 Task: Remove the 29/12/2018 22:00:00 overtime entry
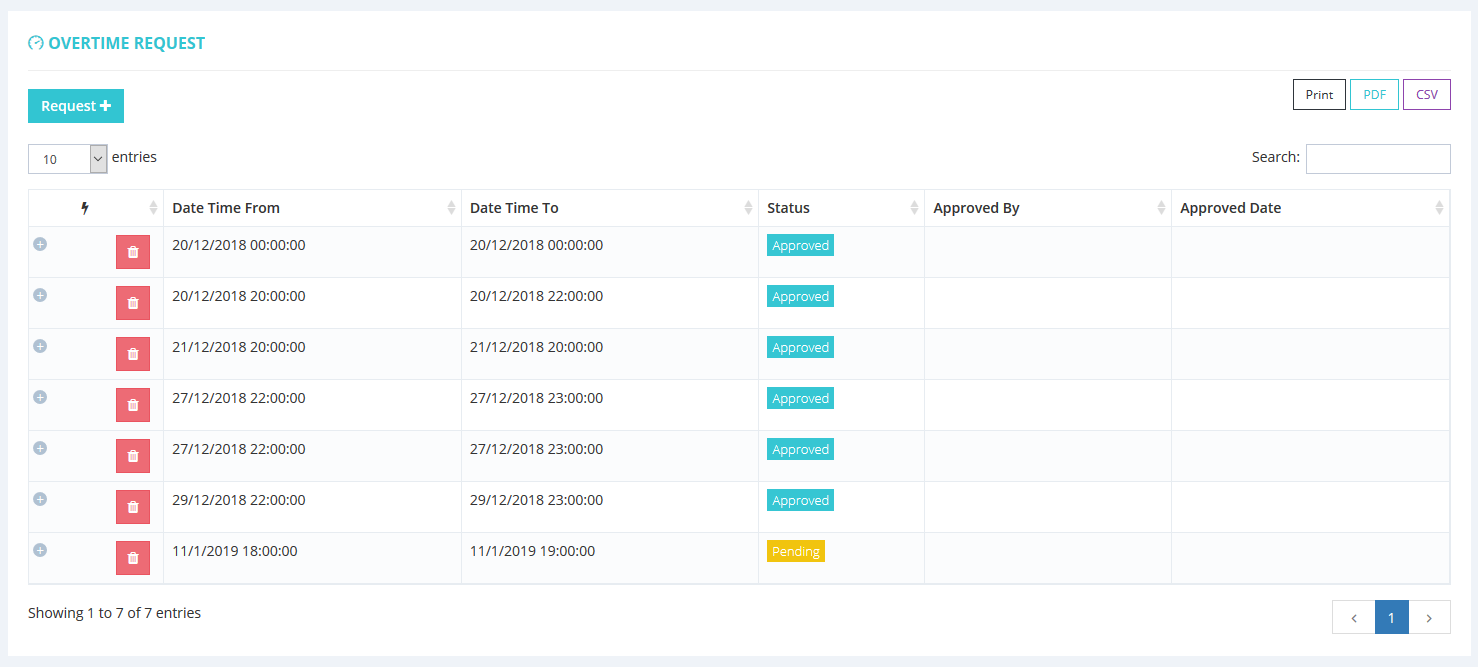tap(133, 507)
